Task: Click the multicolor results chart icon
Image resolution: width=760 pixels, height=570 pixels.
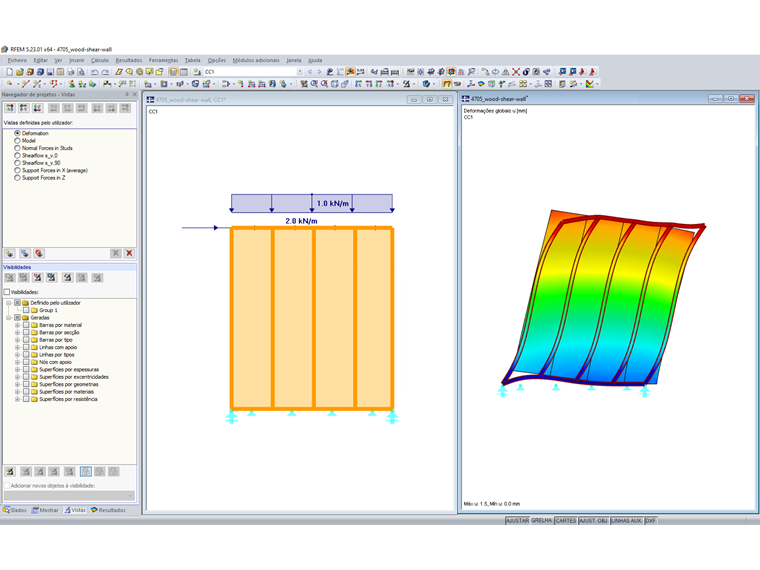Action: 589,84
